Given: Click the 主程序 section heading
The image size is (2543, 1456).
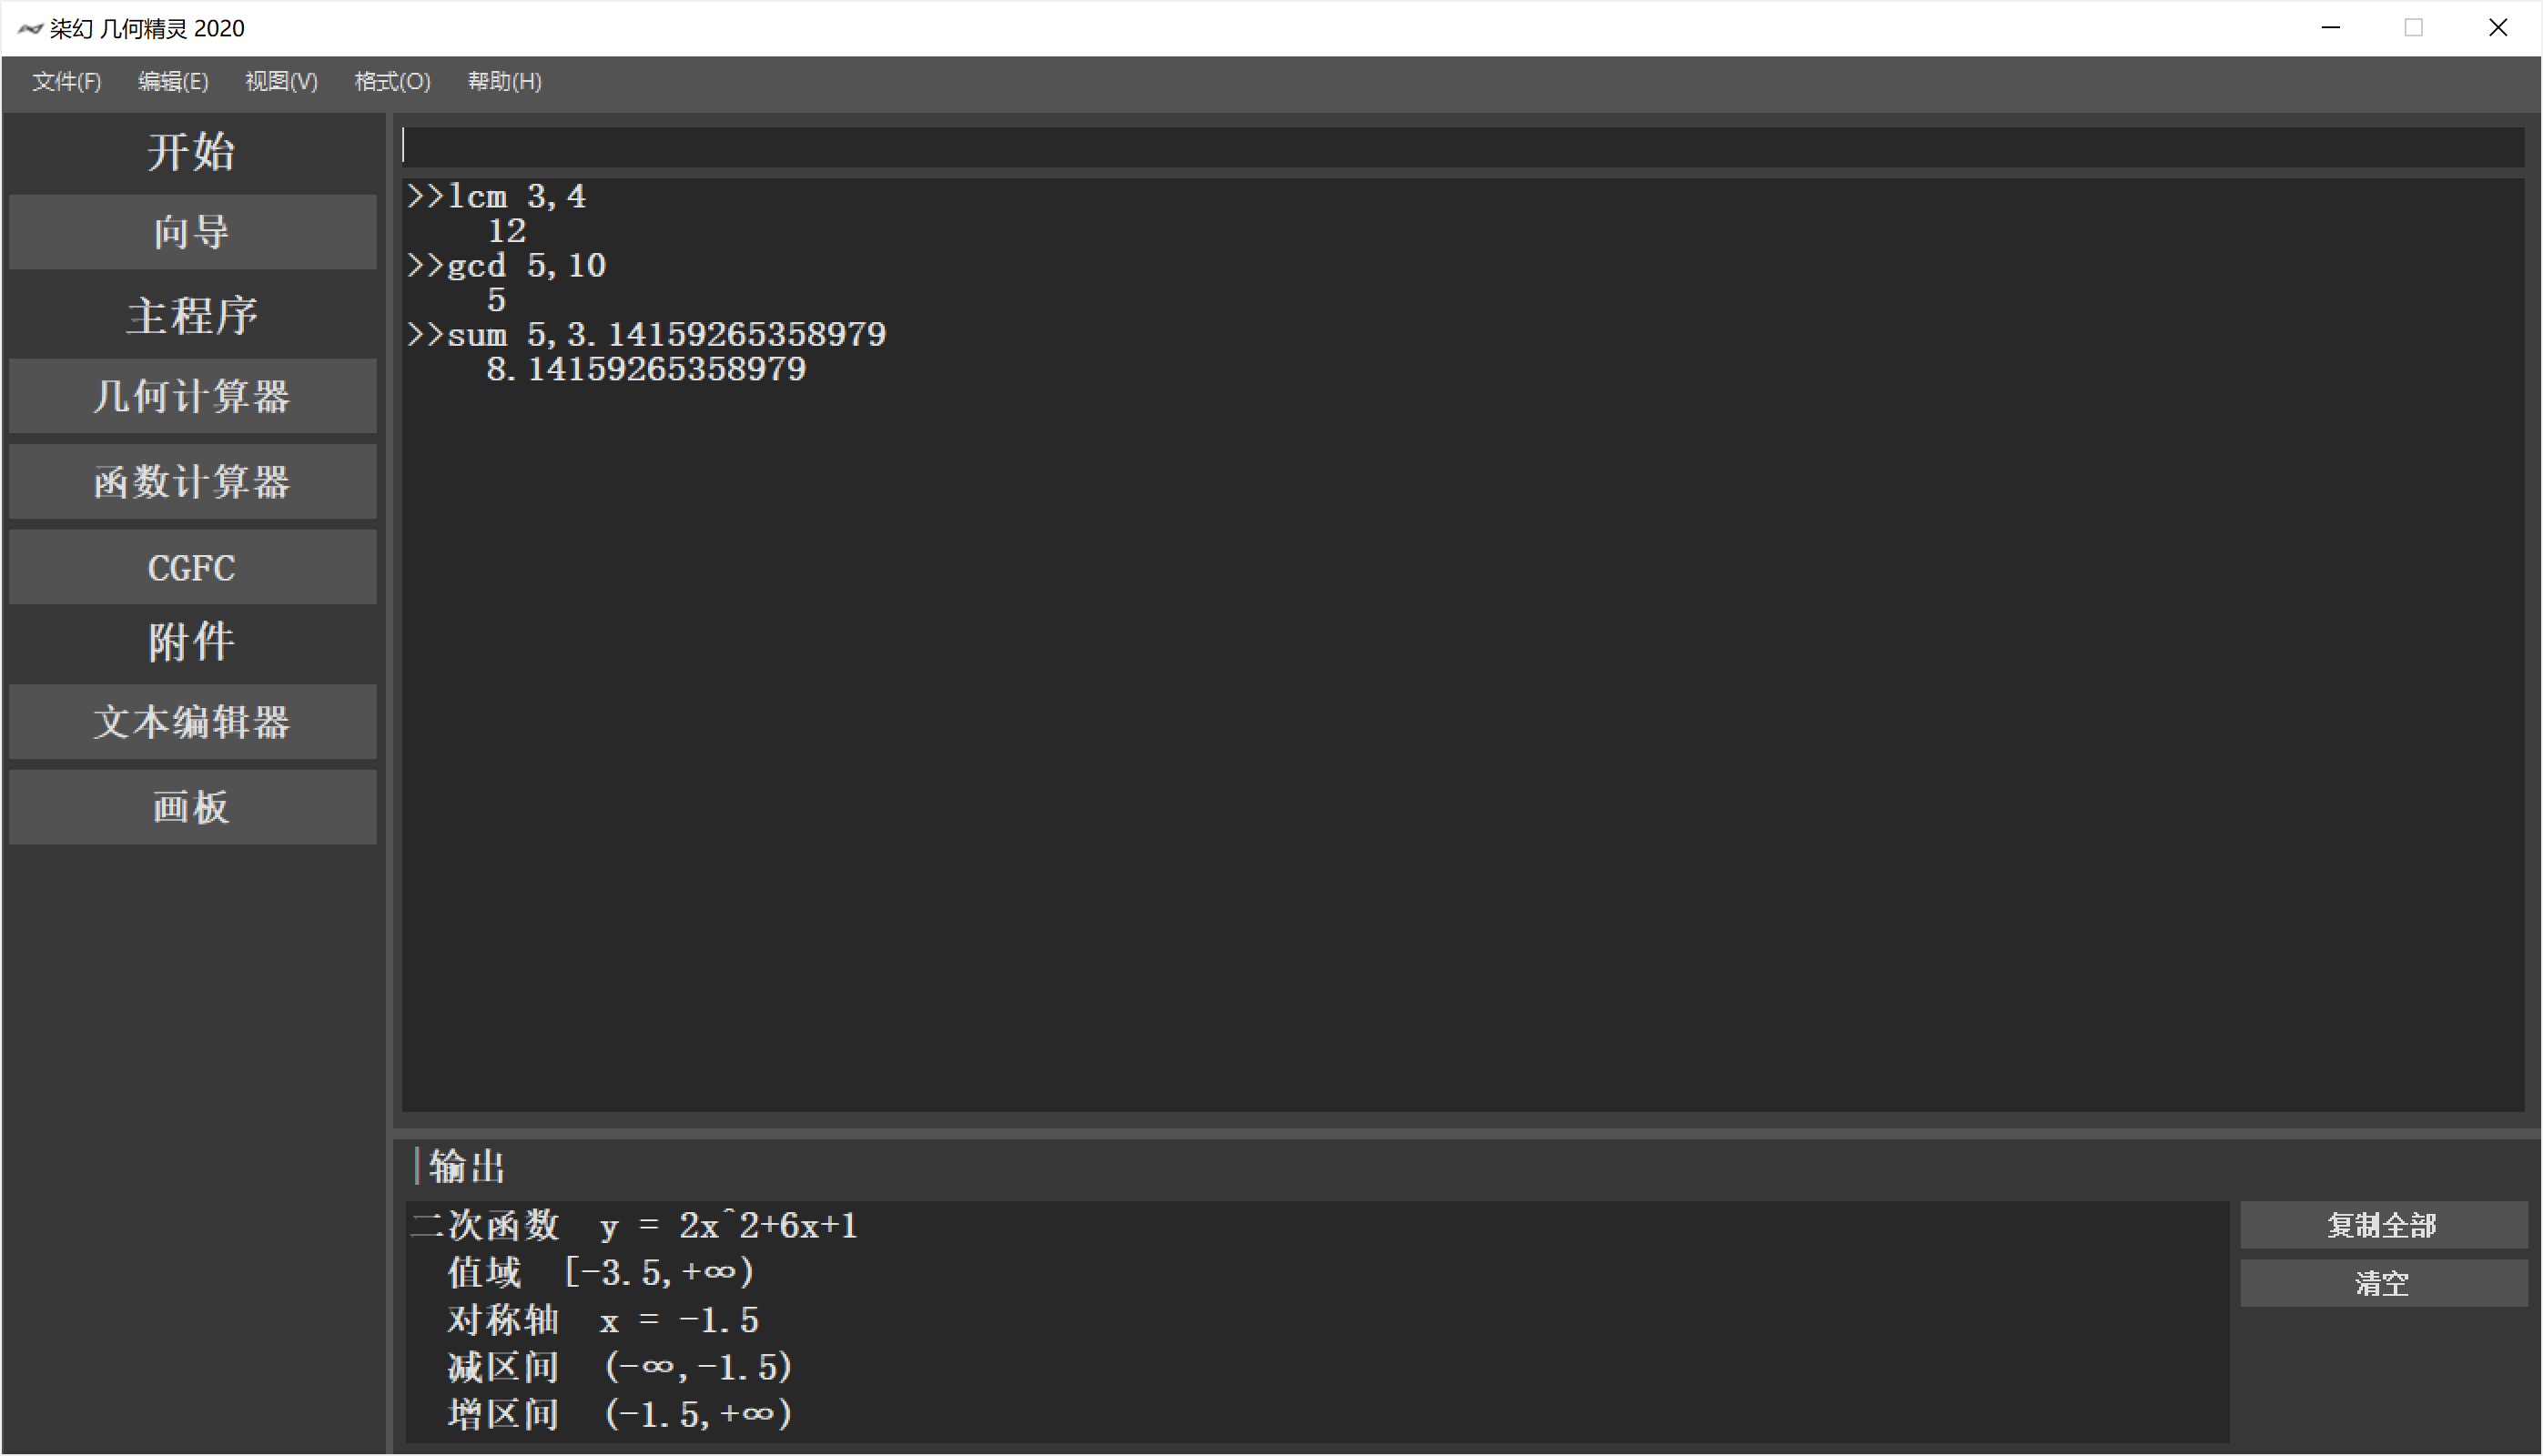Looking at the screenshot, I should 192,316.
